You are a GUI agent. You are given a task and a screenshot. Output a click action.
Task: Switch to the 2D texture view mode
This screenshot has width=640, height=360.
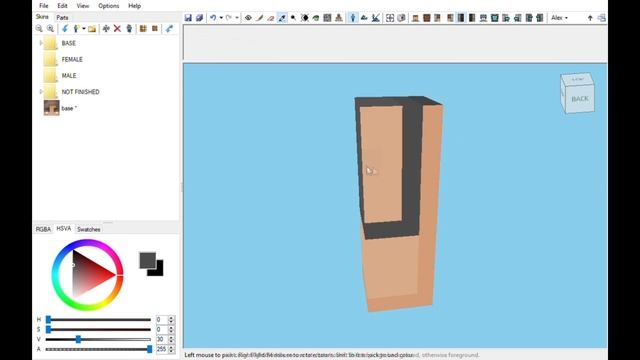pyautogui.click(x=364, y=18)
